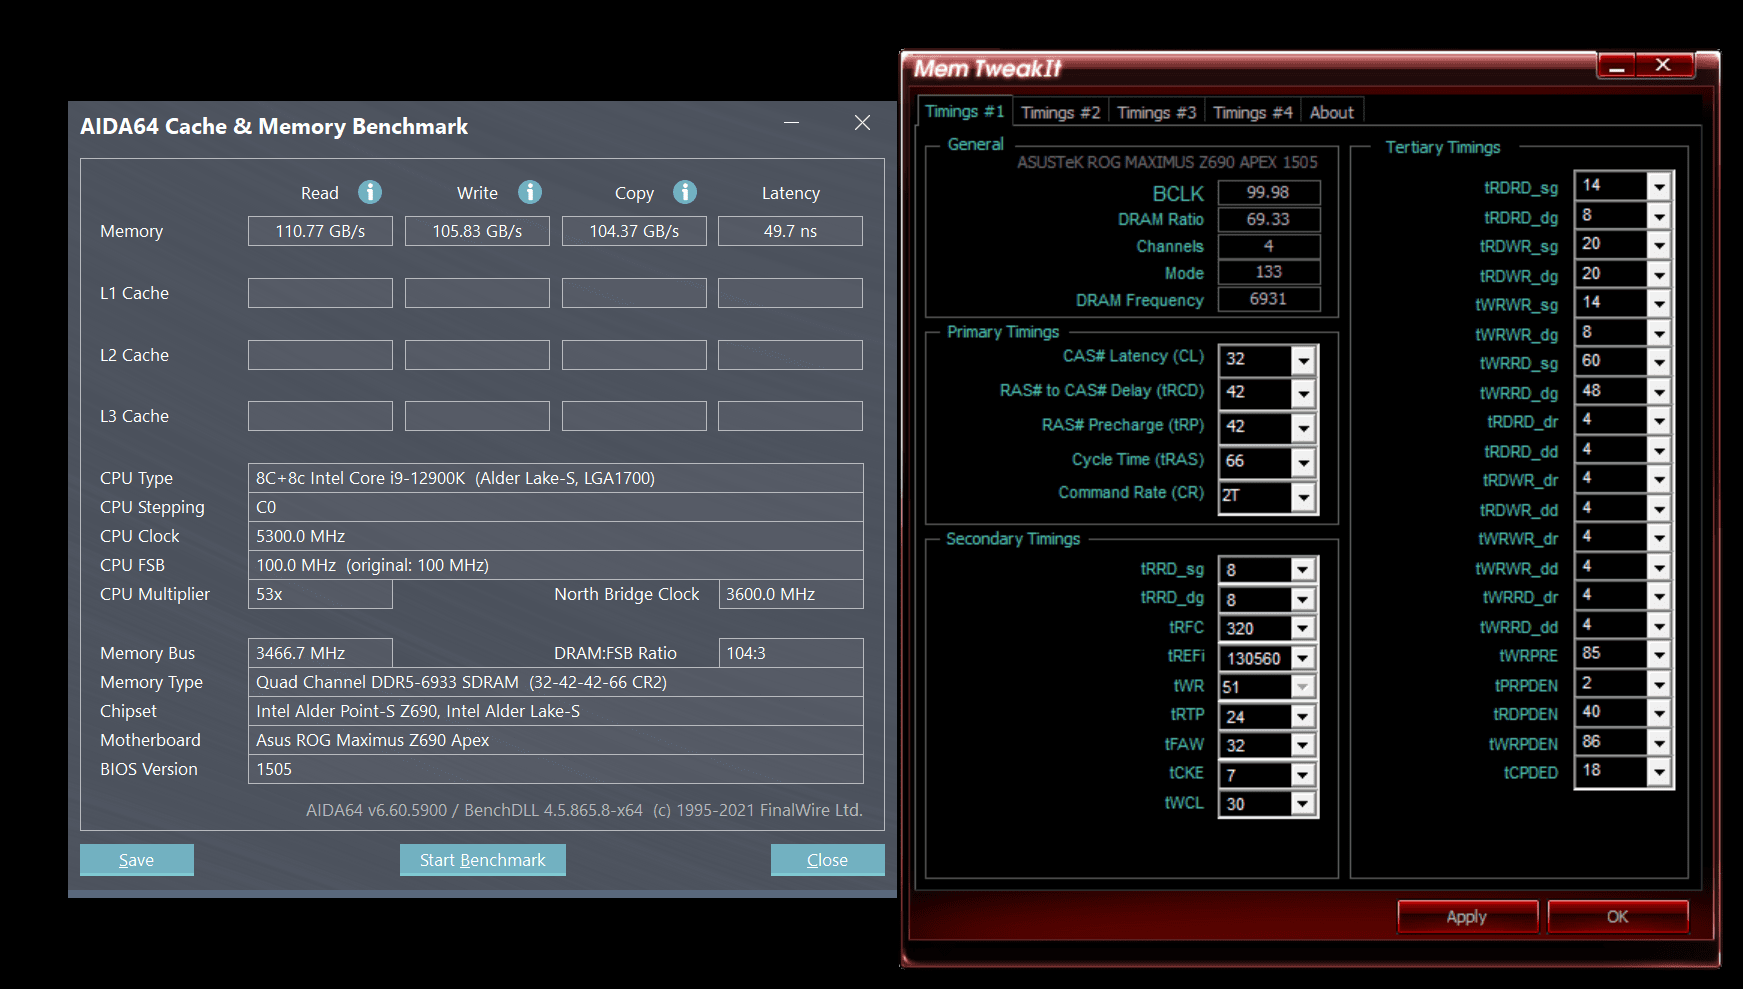This screenshot has width=1743, height=989.
Task: Save the AIDA64 benchmark results
Action: [137, 860]
